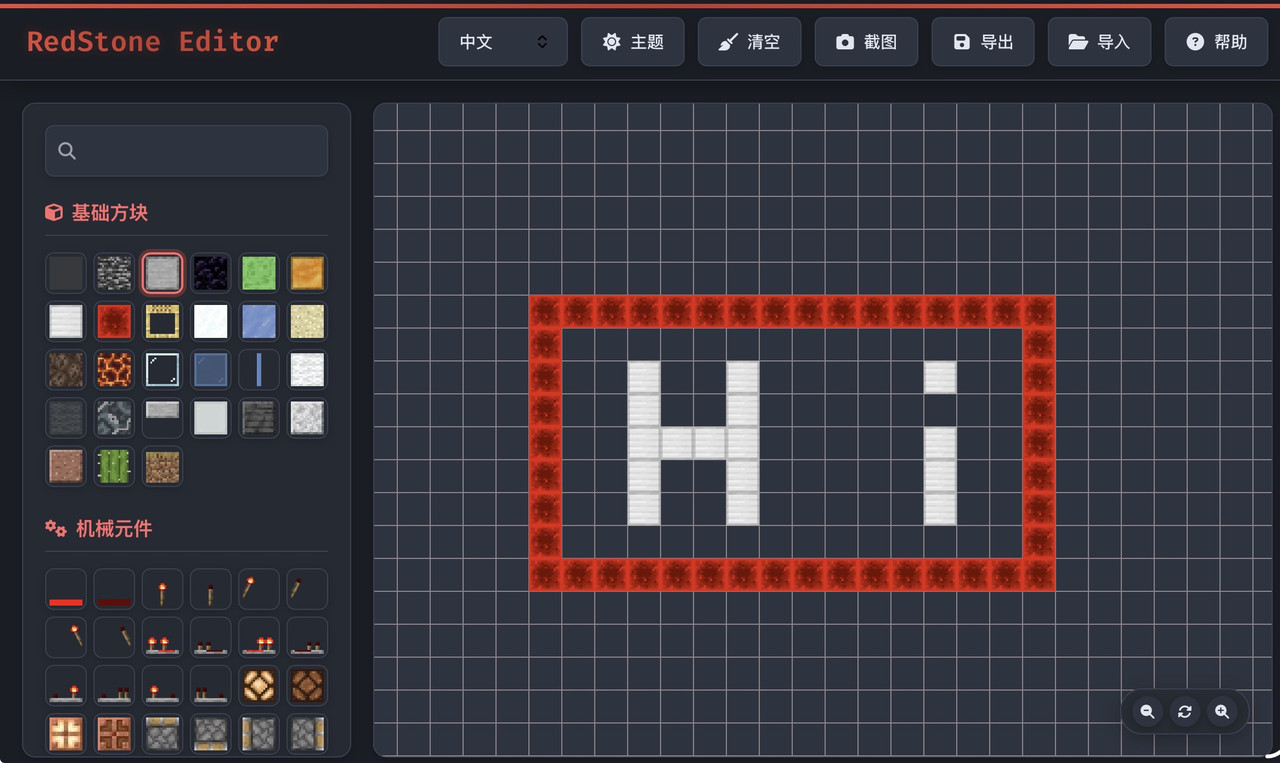Take a screenshot with 截图 button
Image resolution: width=1280 pixels, height=763 pixels.
point(866,41)
